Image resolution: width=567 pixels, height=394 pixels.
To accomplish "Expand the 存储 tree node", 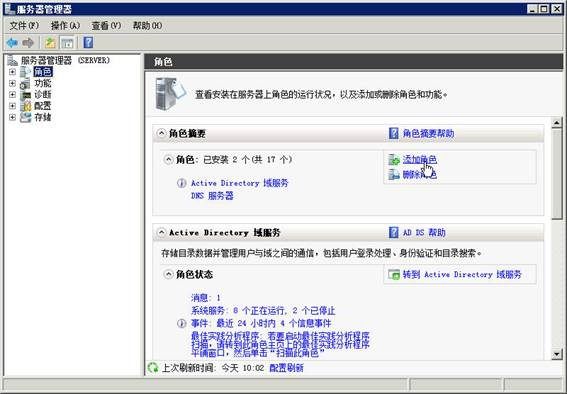I will coord(12,117).
